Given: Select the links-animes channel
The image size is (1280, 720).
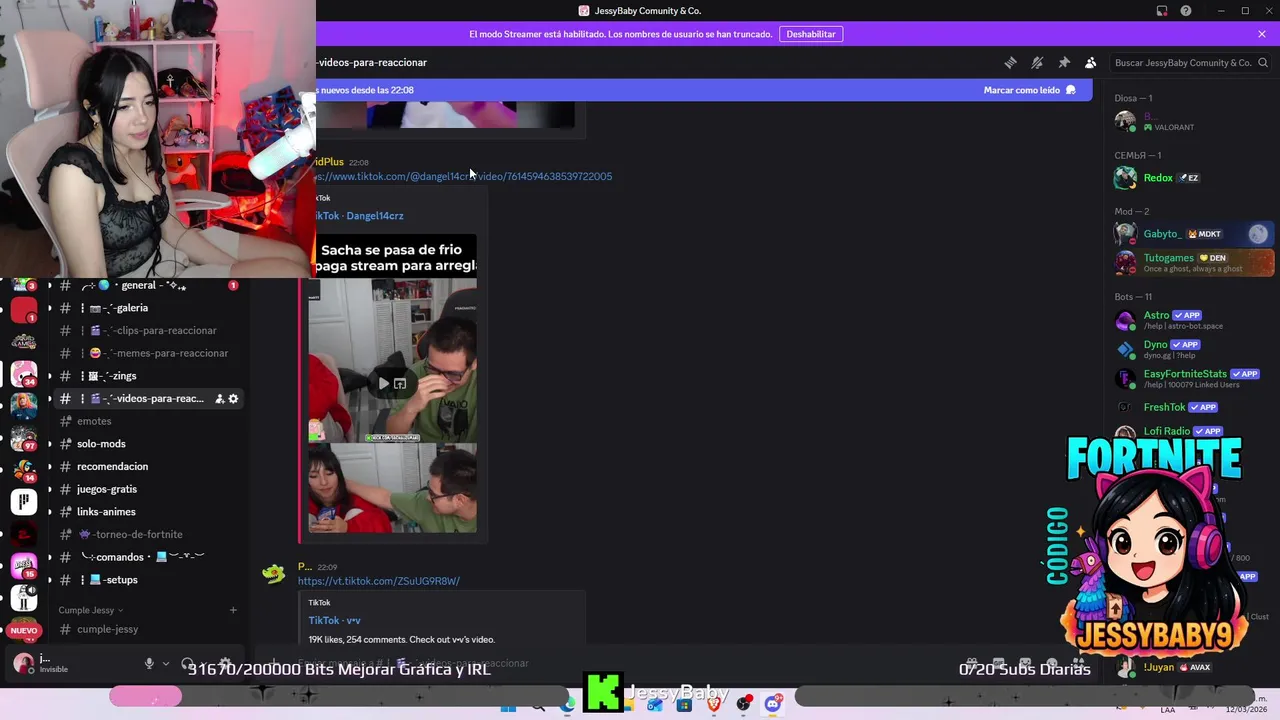Looking at the screenshot, I should point(145,512).
